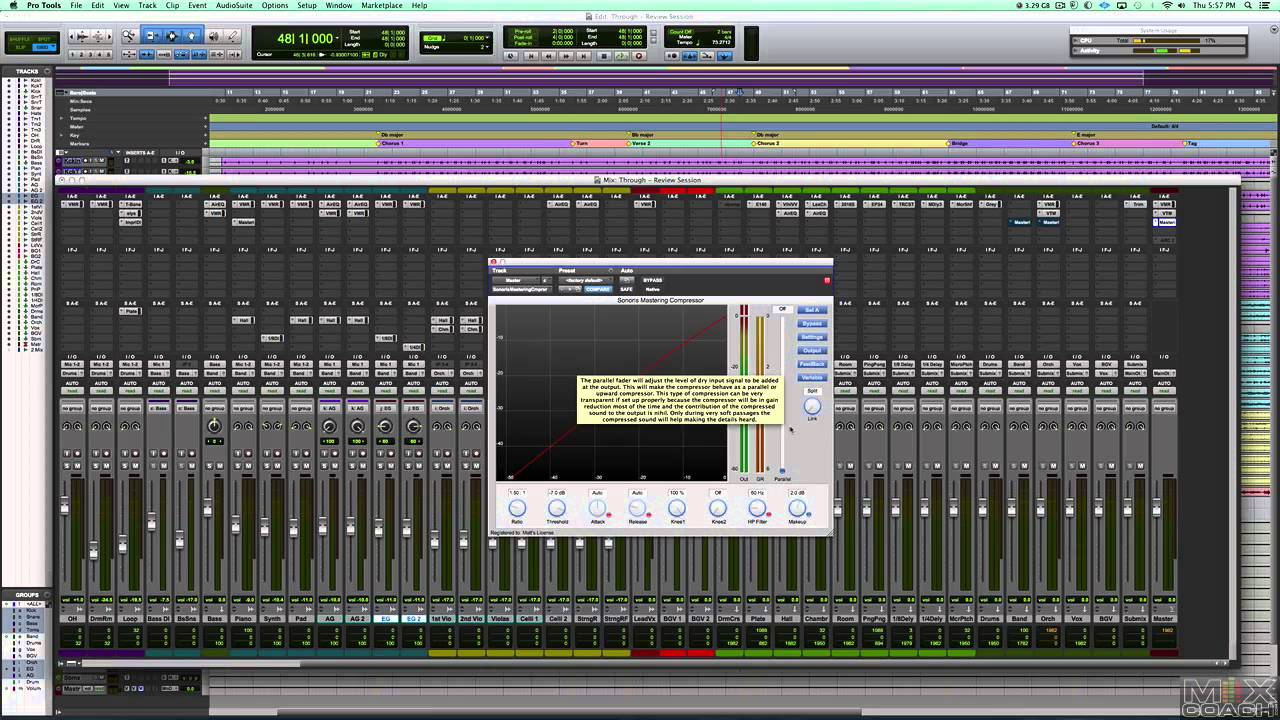Select the Scrubber speaker tool

coord(213,36)
